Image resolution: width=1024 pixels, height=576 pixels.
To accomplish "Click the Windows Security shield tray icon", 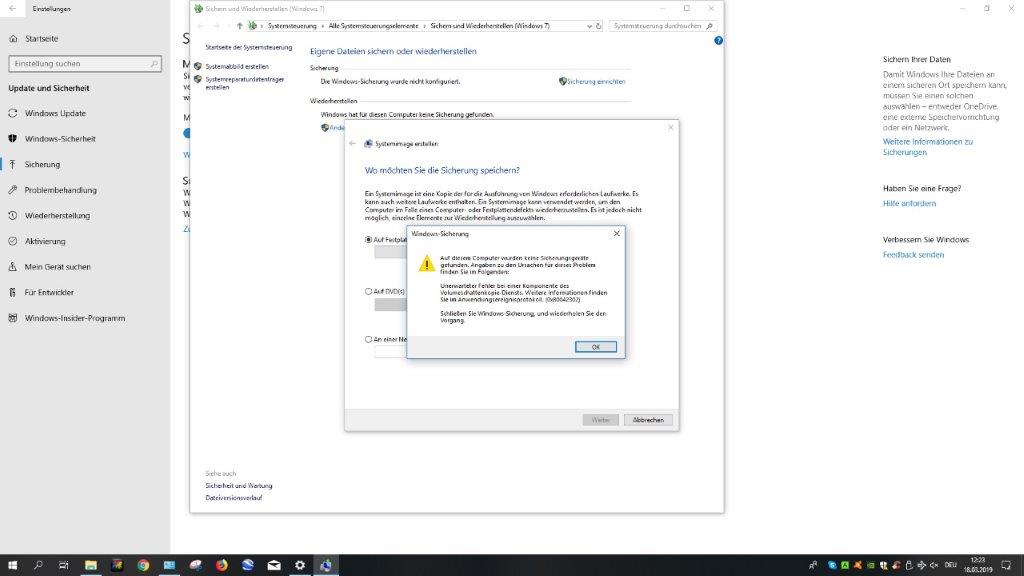I will [x=884, y=566].
